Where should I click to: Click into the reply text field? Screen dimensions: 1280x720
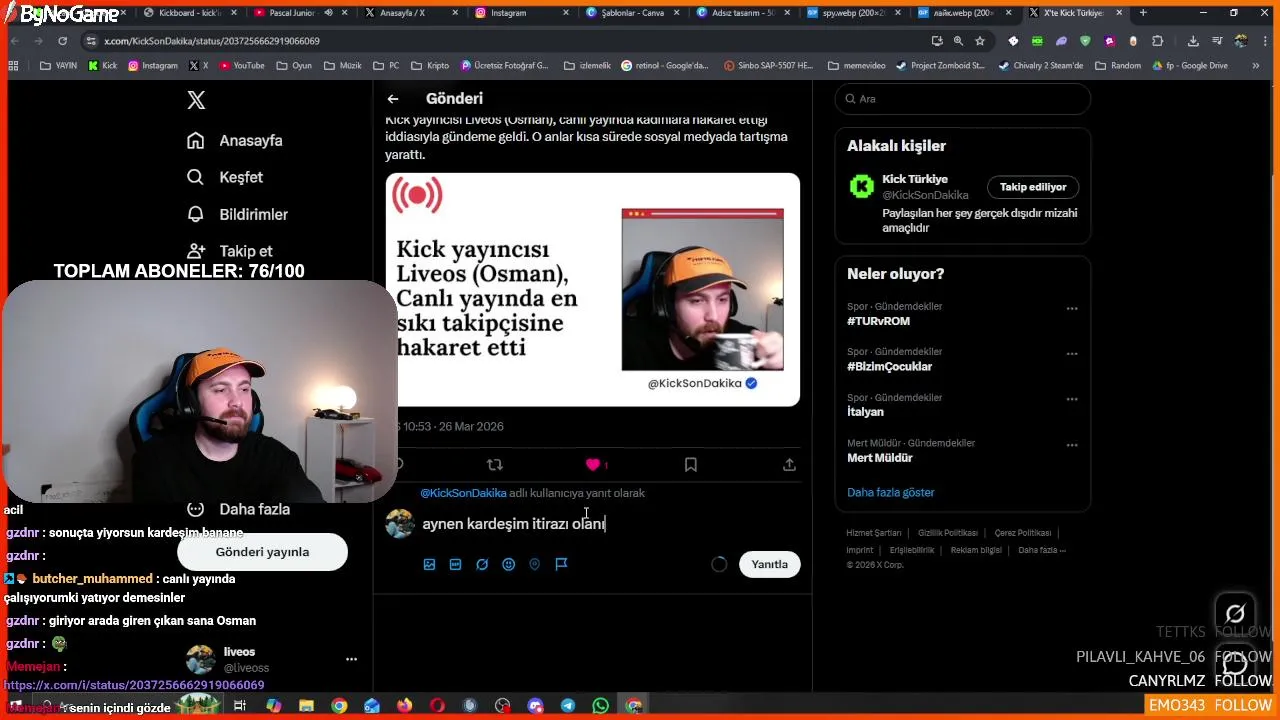[610, 524]
